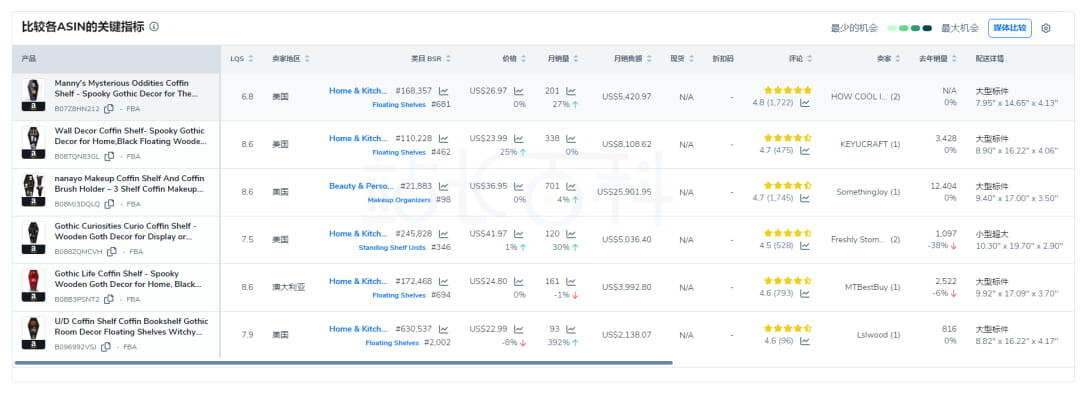
Task: Copy ASIN B088ZQMCVH with its copy icon
Action: pos(112,251)
